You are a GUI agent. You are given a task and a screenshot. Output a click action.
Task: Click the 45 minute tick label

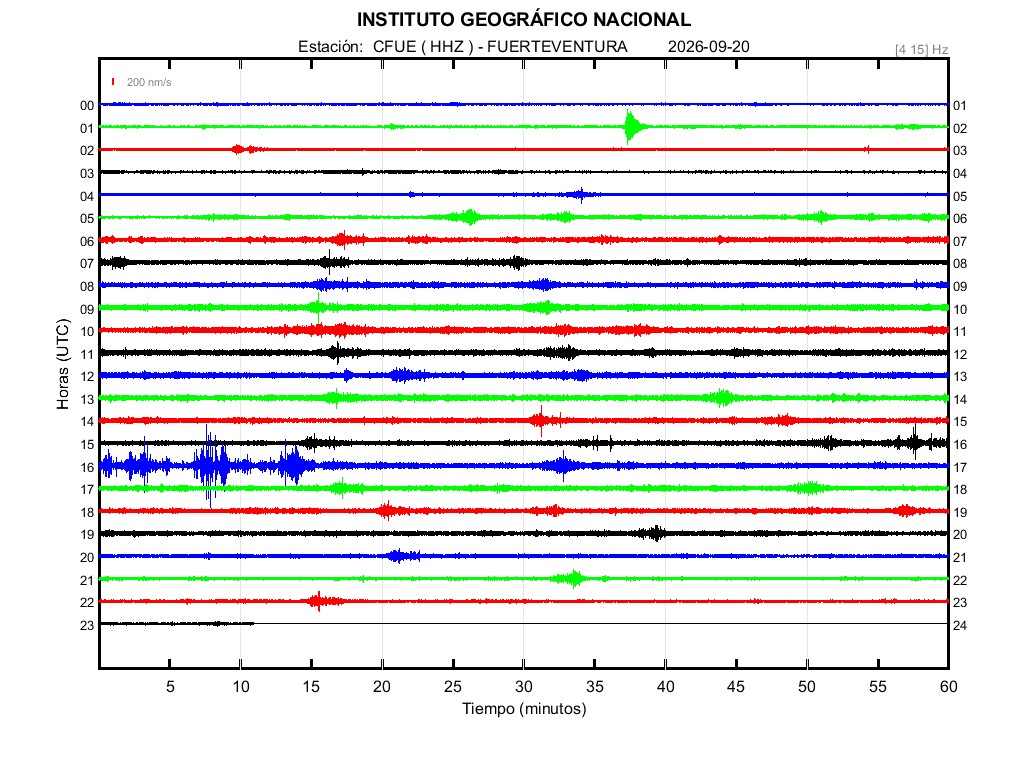tap(736, 686)
